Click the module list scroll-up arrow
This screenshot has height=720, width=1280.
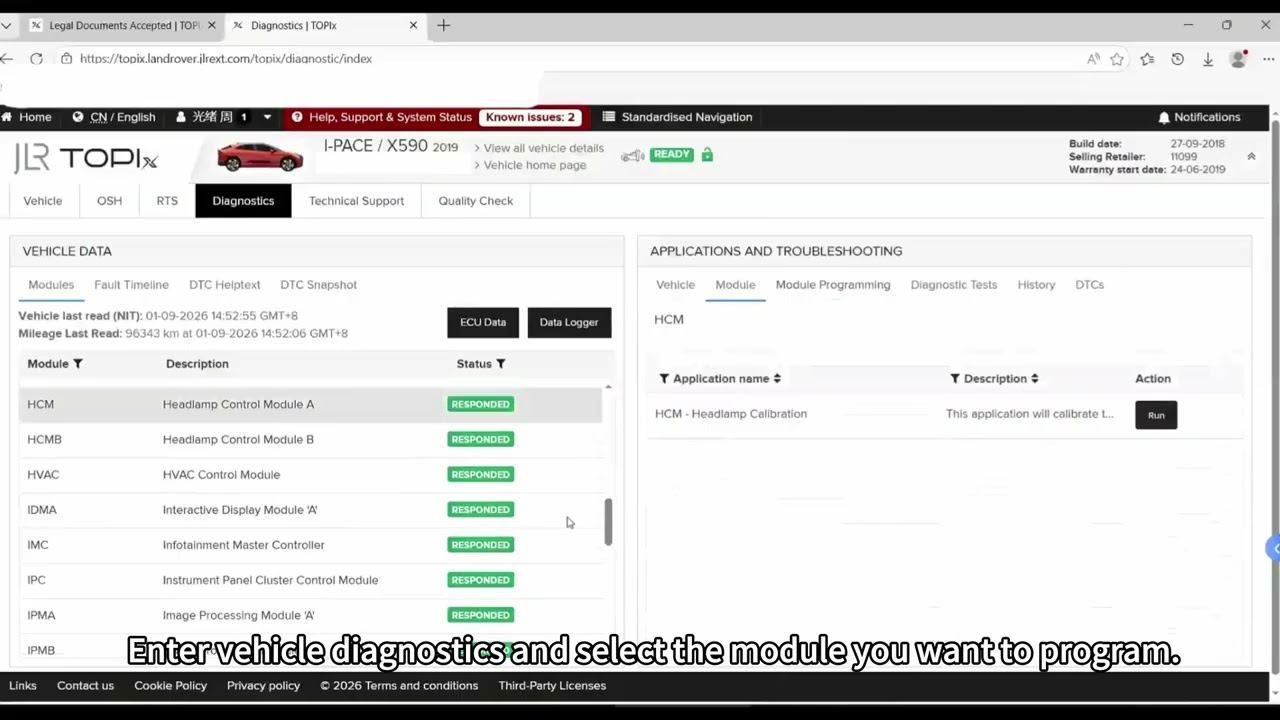608,387
